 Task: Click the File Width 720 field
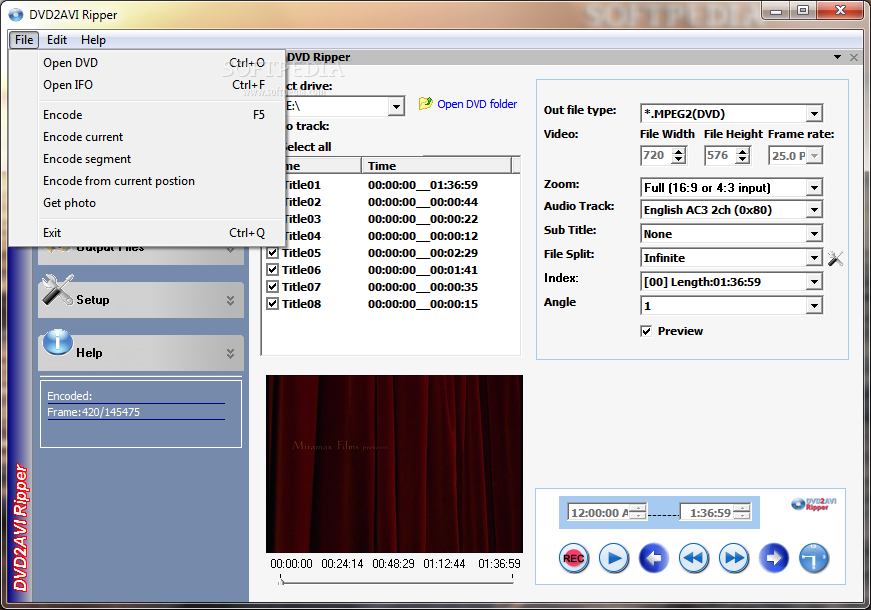pyautogui.click(x=656, y=156)
